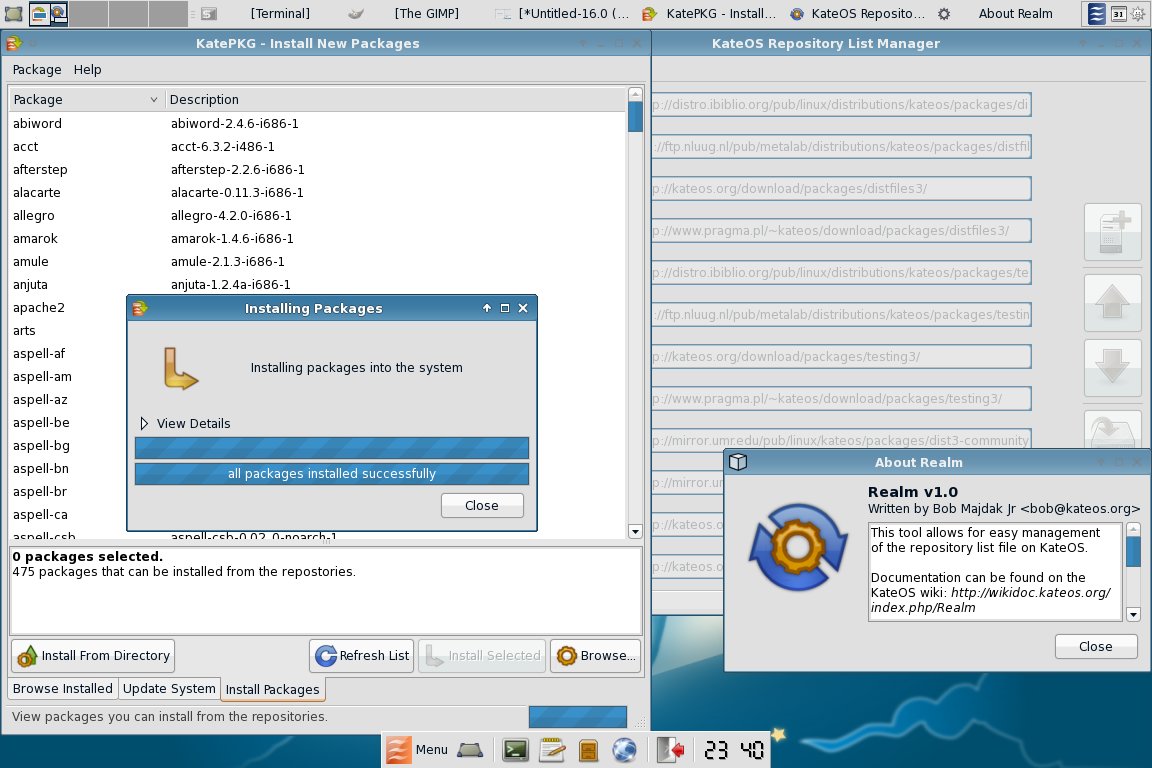Click the upper progress bar in Installing Packages
This screenshot has height=768, width=1152.
(331, 448)
